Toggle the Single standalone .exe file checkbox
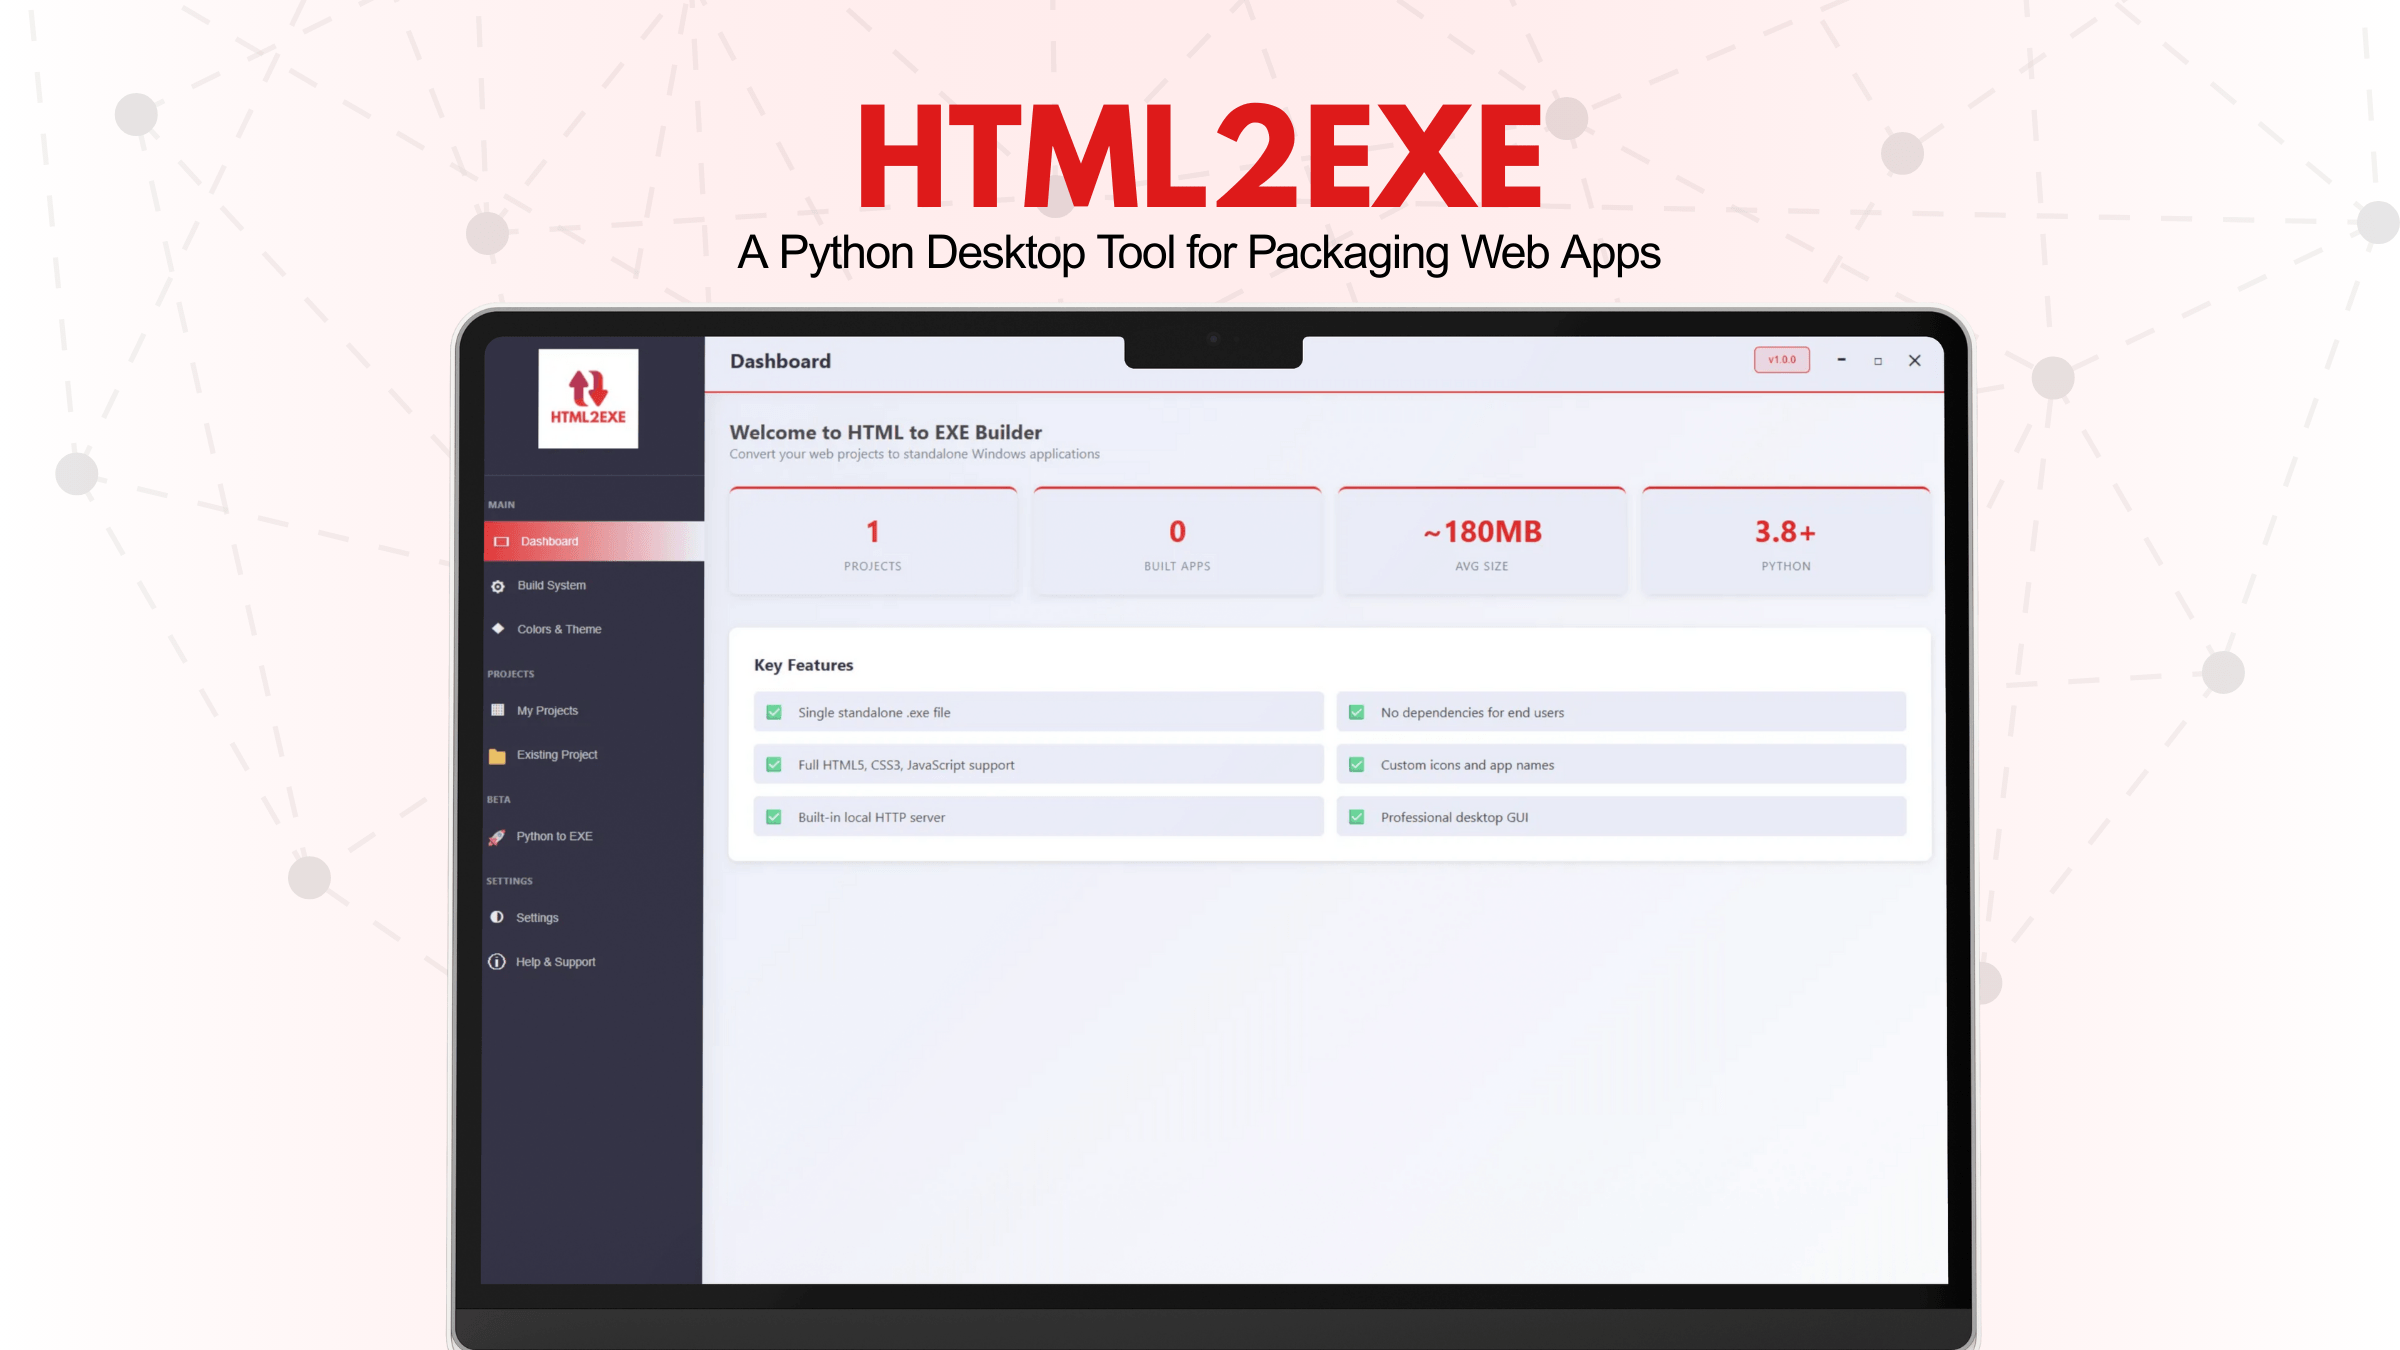This screenshot has height=1350, width=2400. coord(773,712)
